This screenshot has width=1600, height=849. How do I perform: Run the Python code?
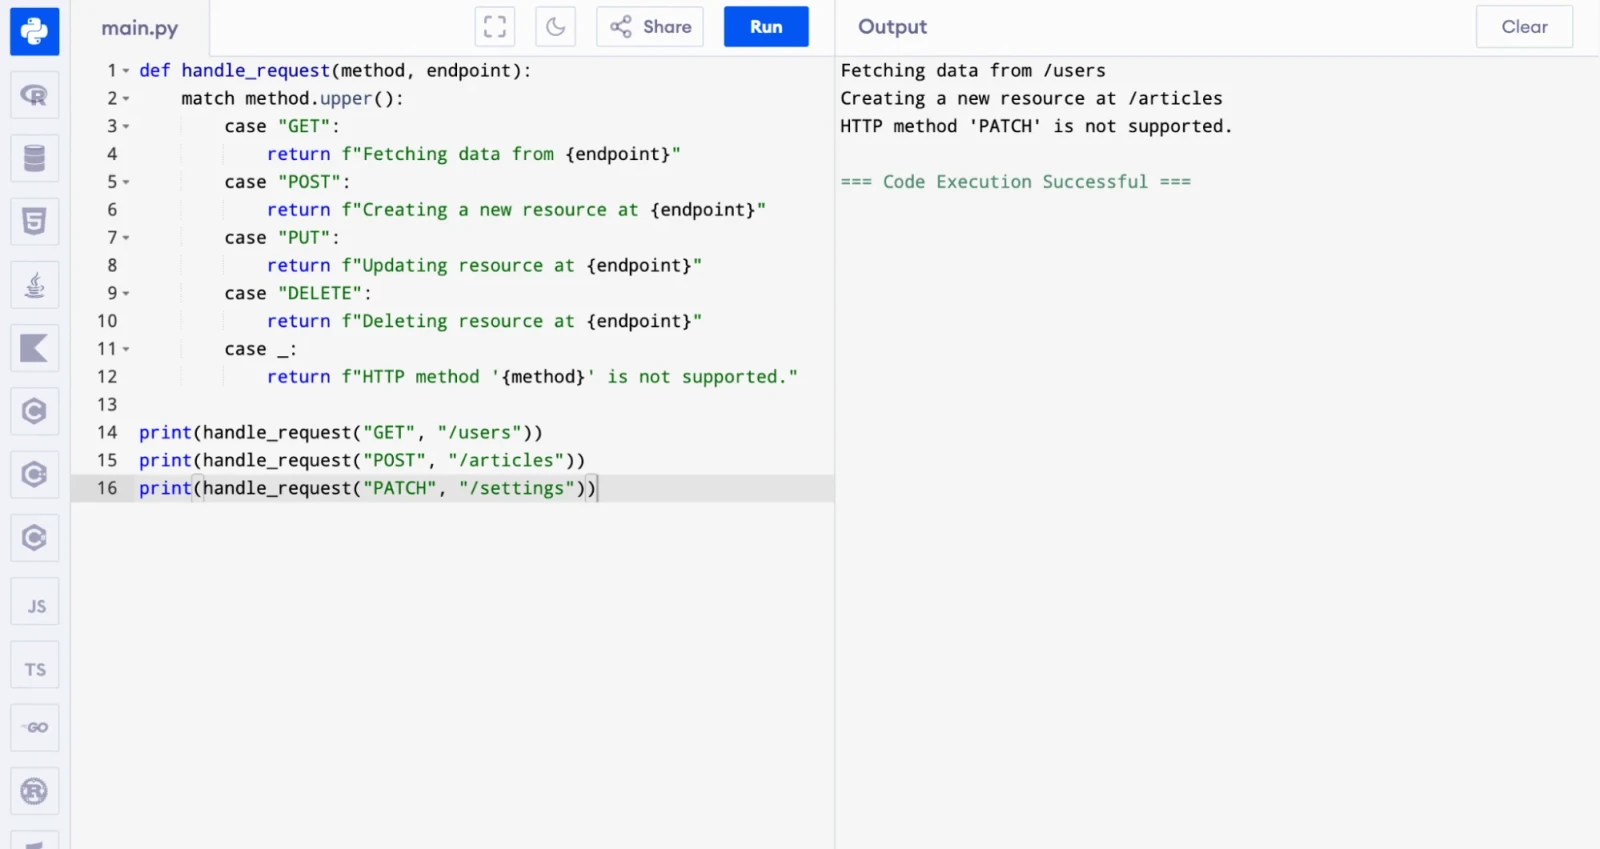(766, 27)
